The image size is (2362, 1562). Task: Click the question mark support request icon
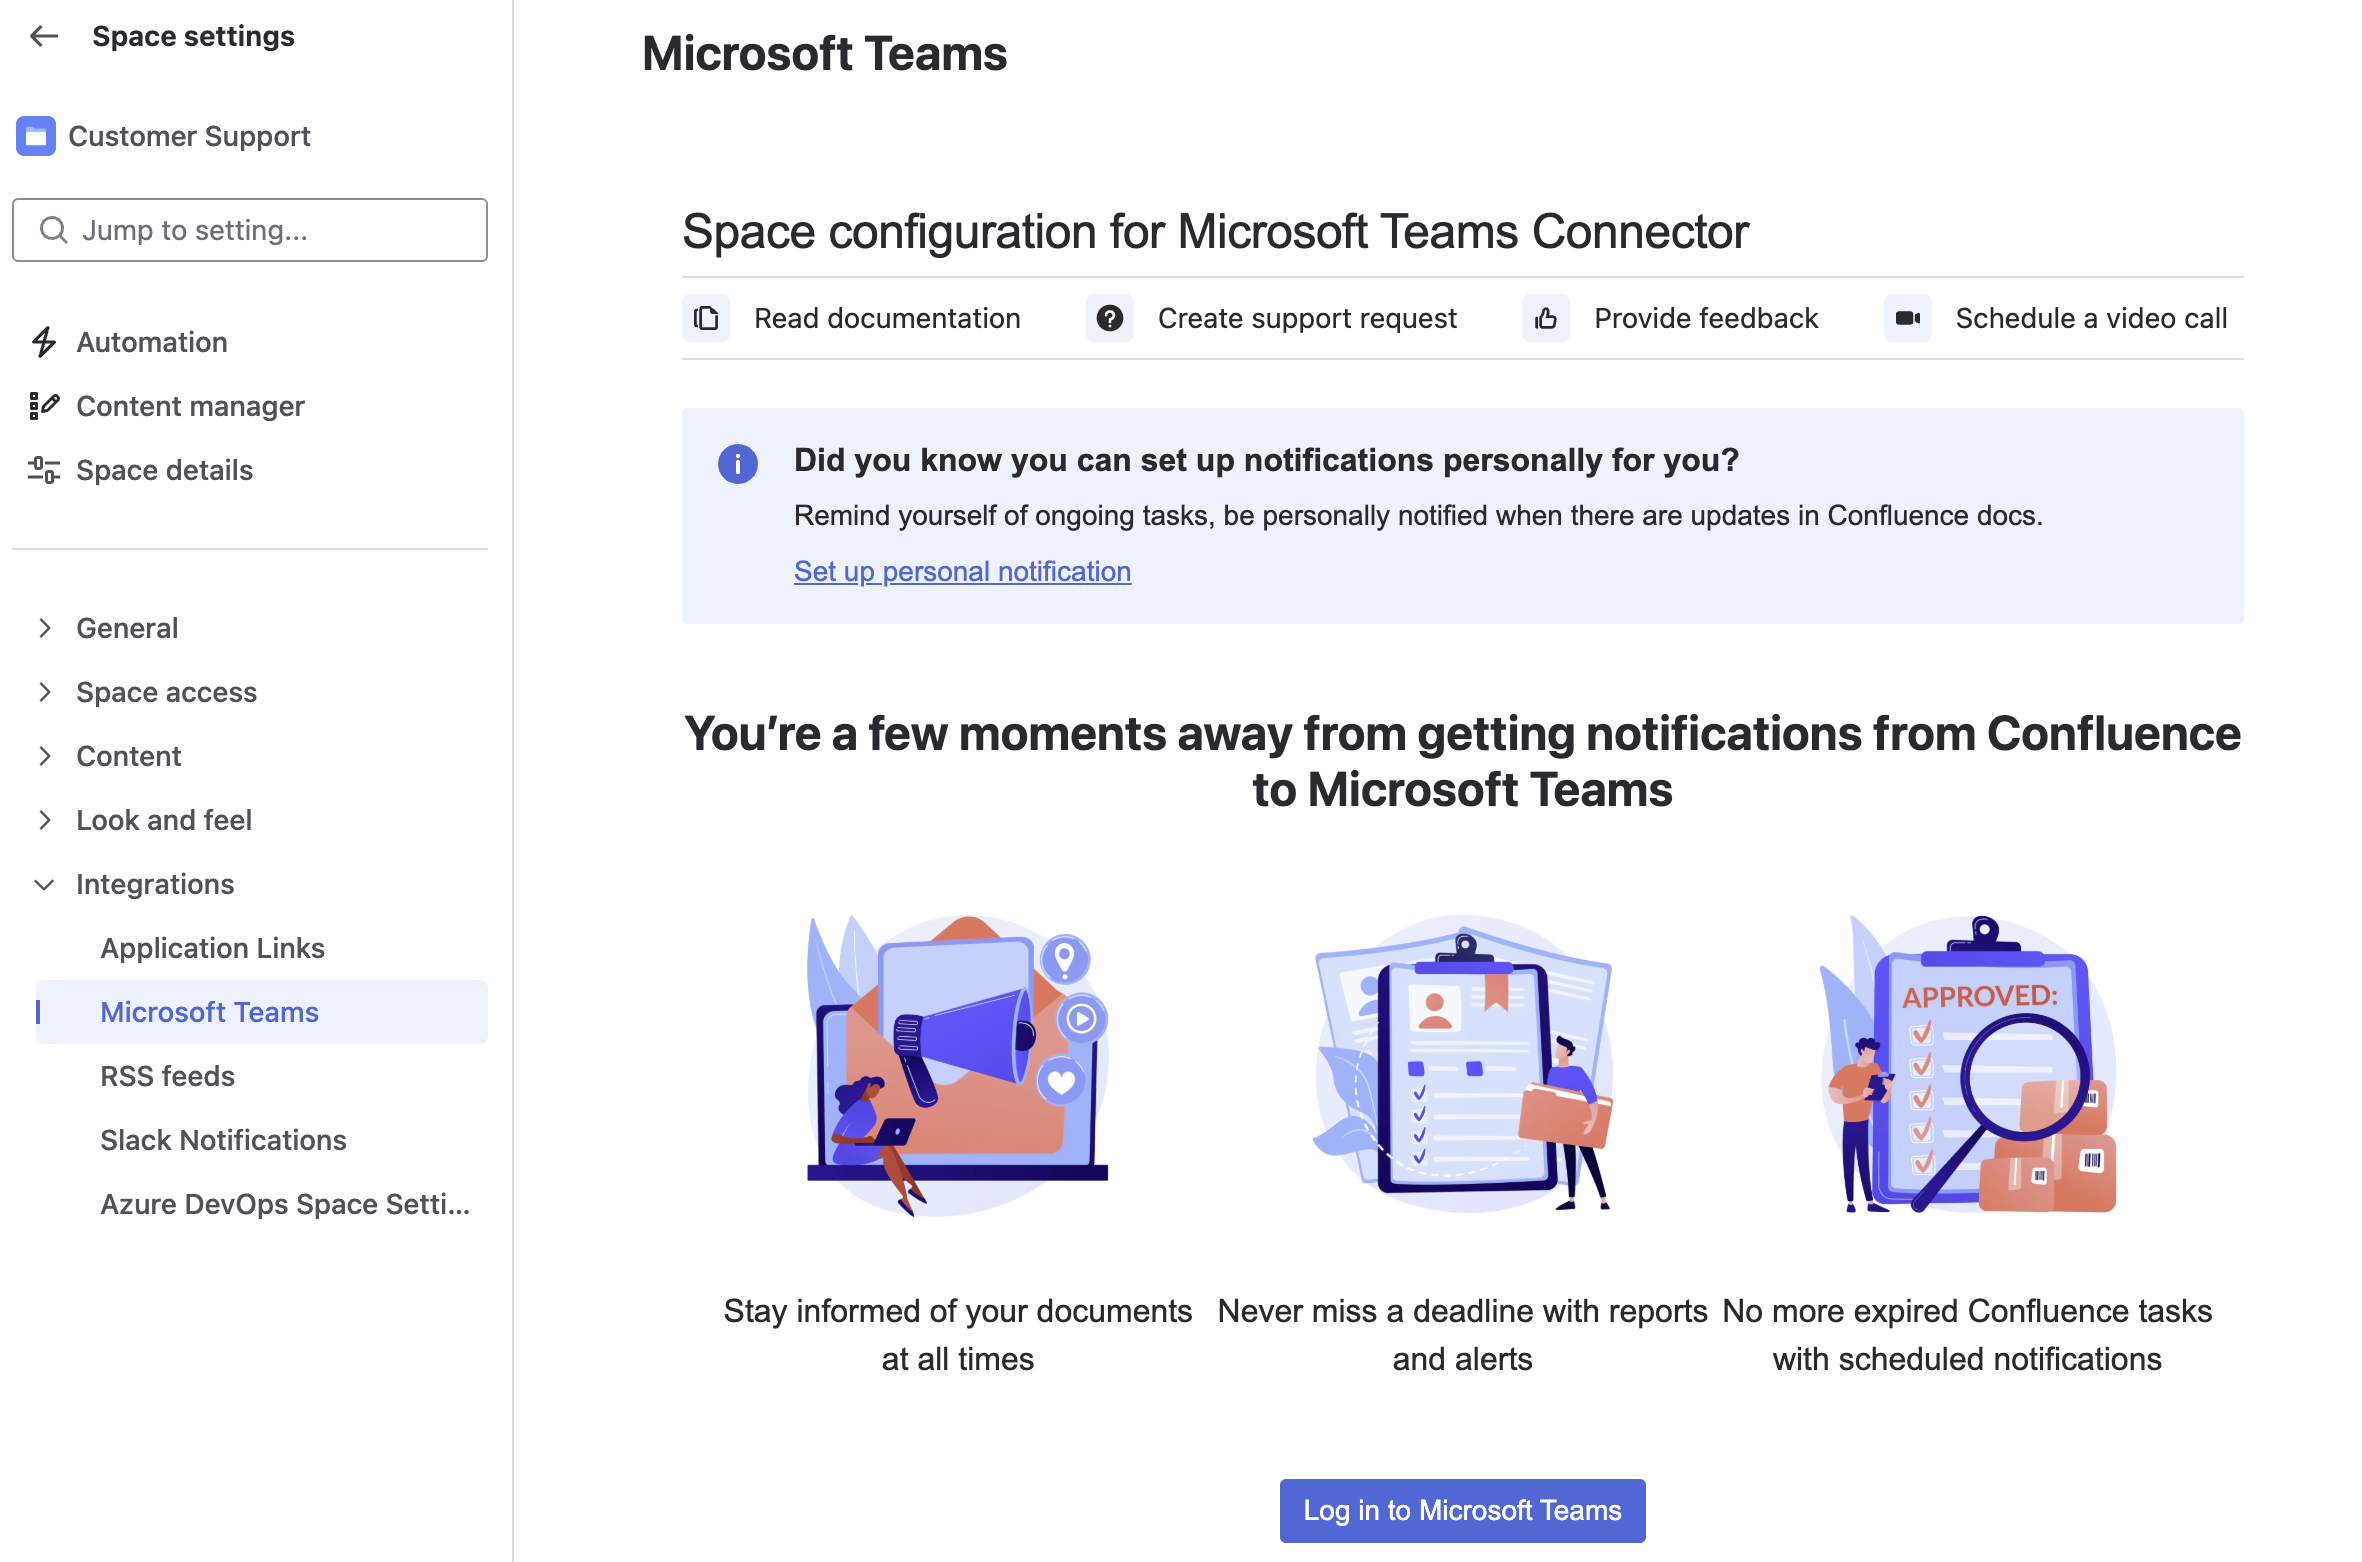click(x=1109, y=318)
